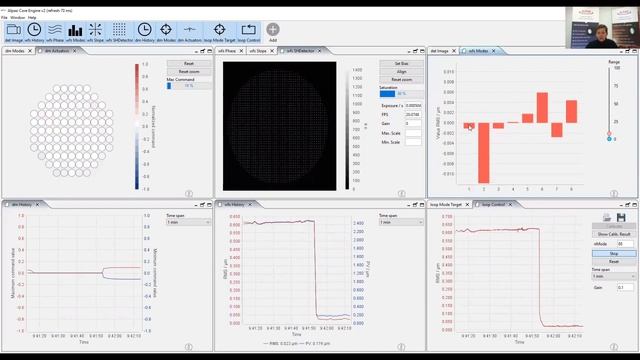Click the Max Command progress bar

coord(189,86)
